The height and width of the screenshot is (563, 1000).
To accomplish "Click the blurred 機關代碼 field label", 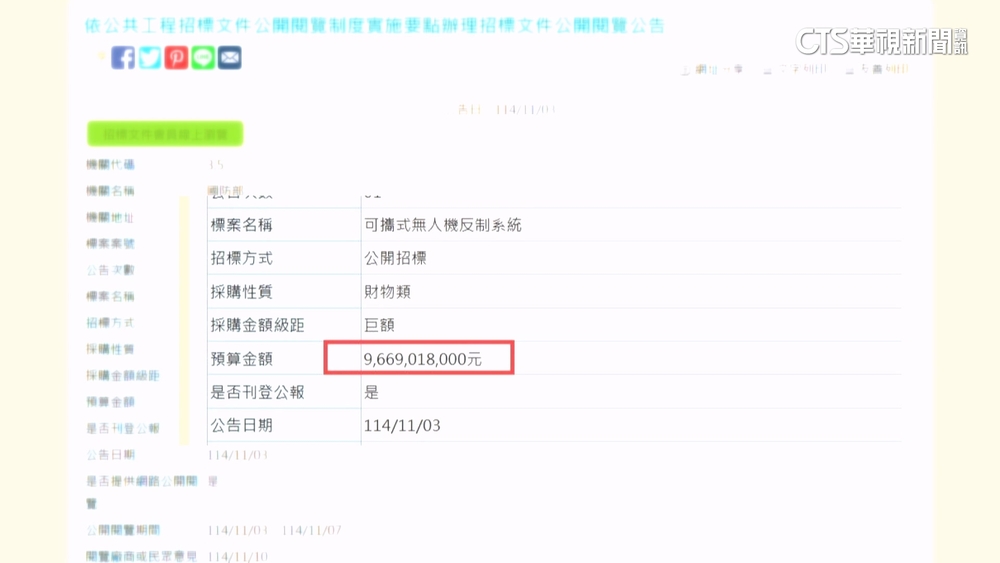I will pyautogui.click(x=110, y=165).
